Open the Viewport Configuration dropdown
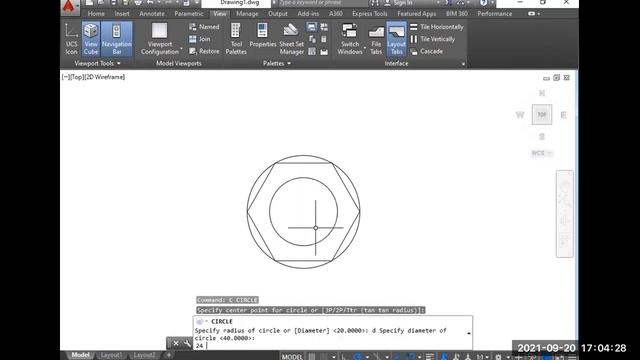The width and height of the screenshot is (640, 360). (x=160, y=39)
